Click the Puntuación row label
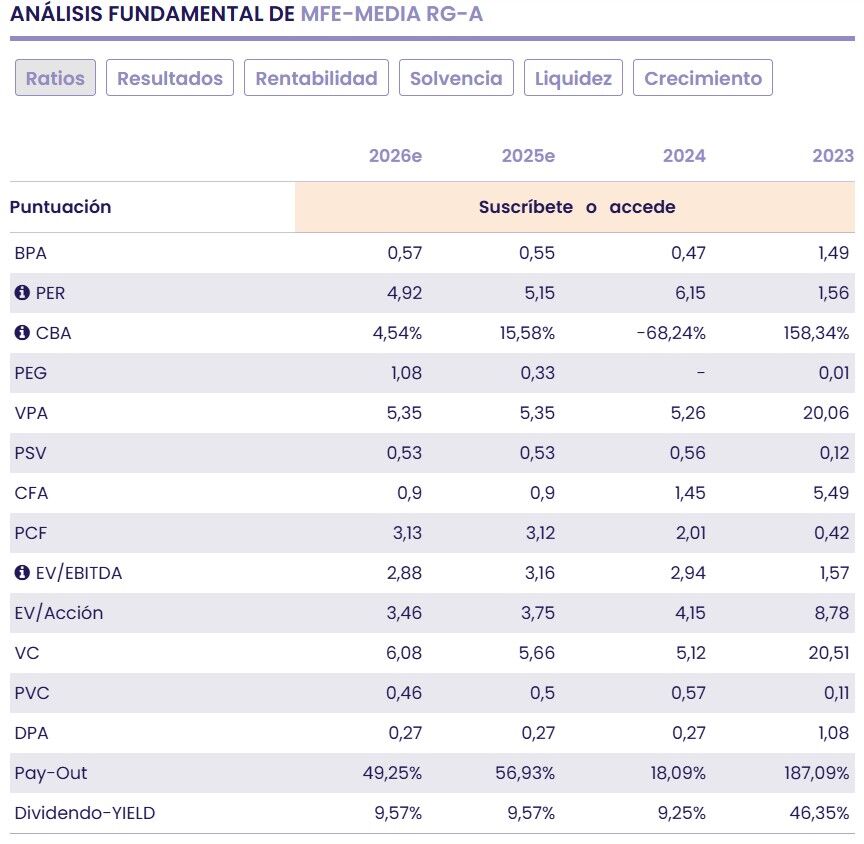This screenshot has height=844, width=864. pos(60,207)
